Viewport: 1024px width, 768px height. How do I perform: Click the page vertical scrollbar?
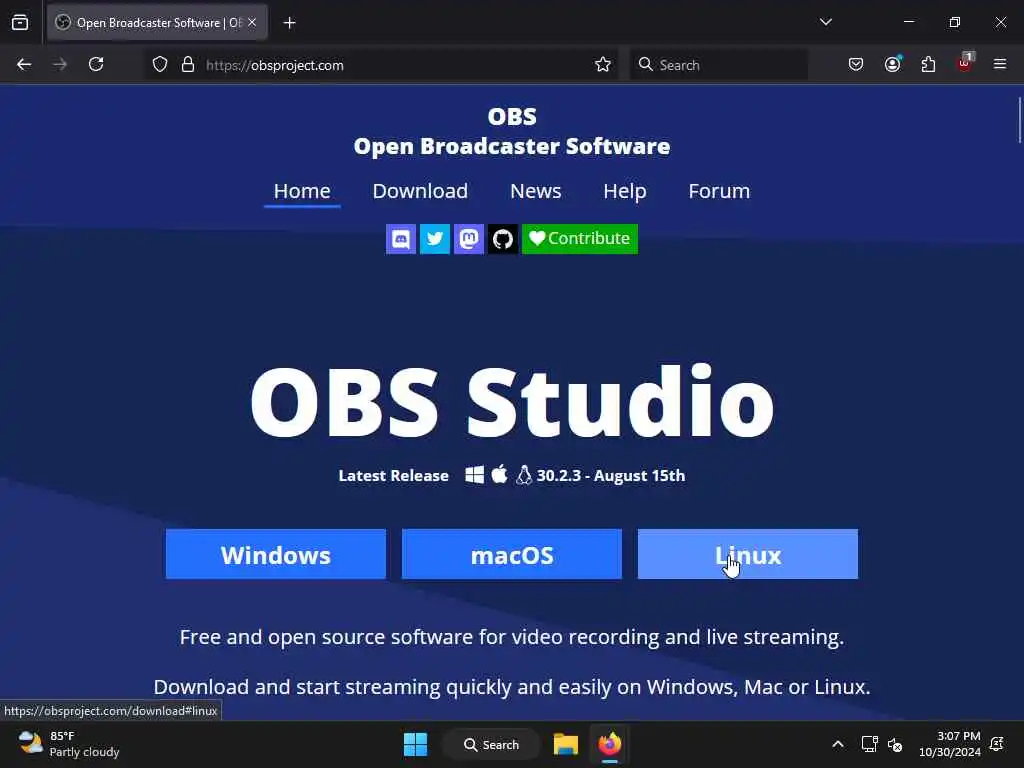(x=1019, y=120)
